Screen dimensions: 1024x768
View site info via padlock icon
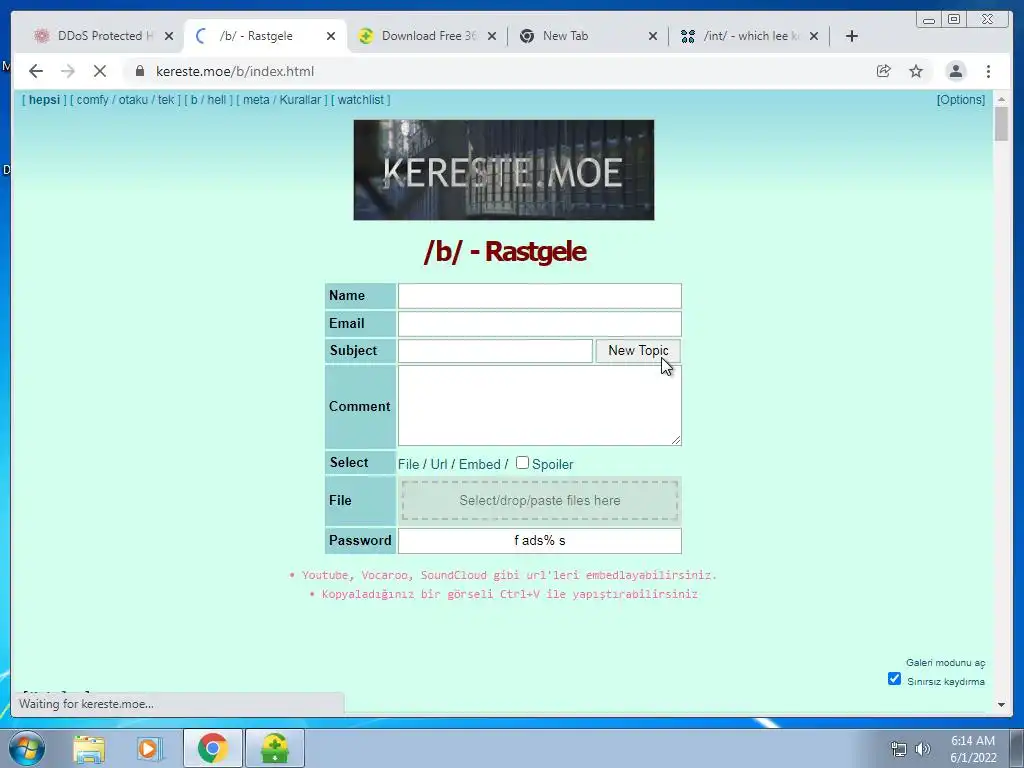click(140, 71)
